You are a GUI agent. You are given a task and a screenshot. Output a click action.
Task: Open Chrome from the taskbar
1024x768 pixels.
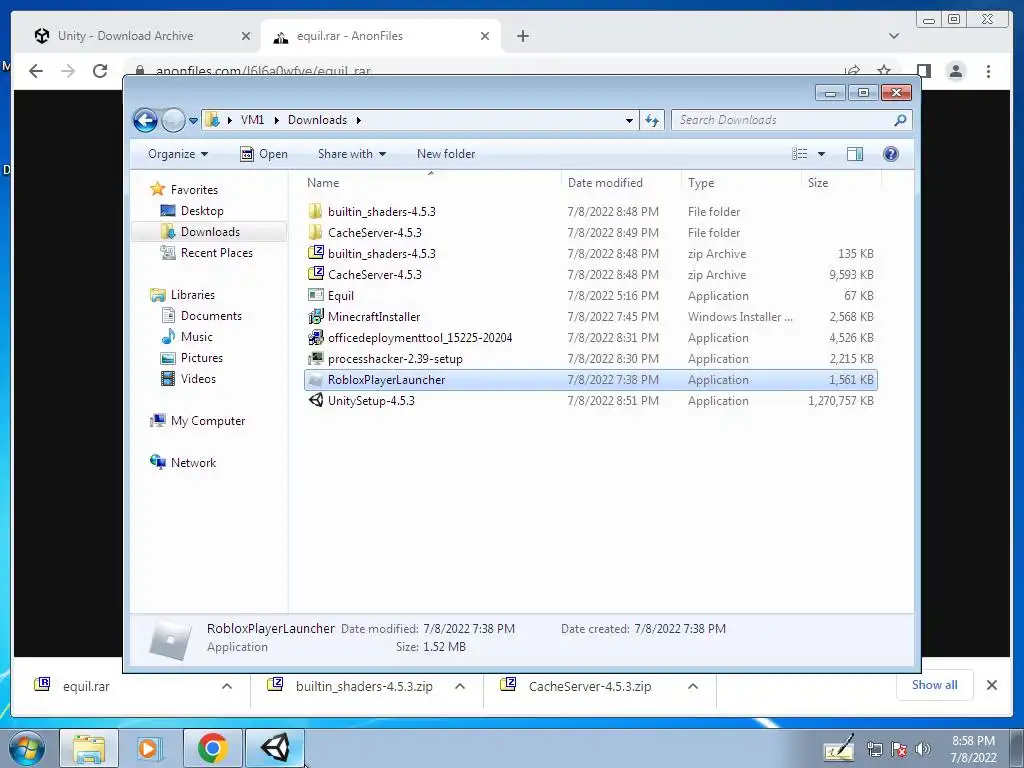[x=213, y=748]
